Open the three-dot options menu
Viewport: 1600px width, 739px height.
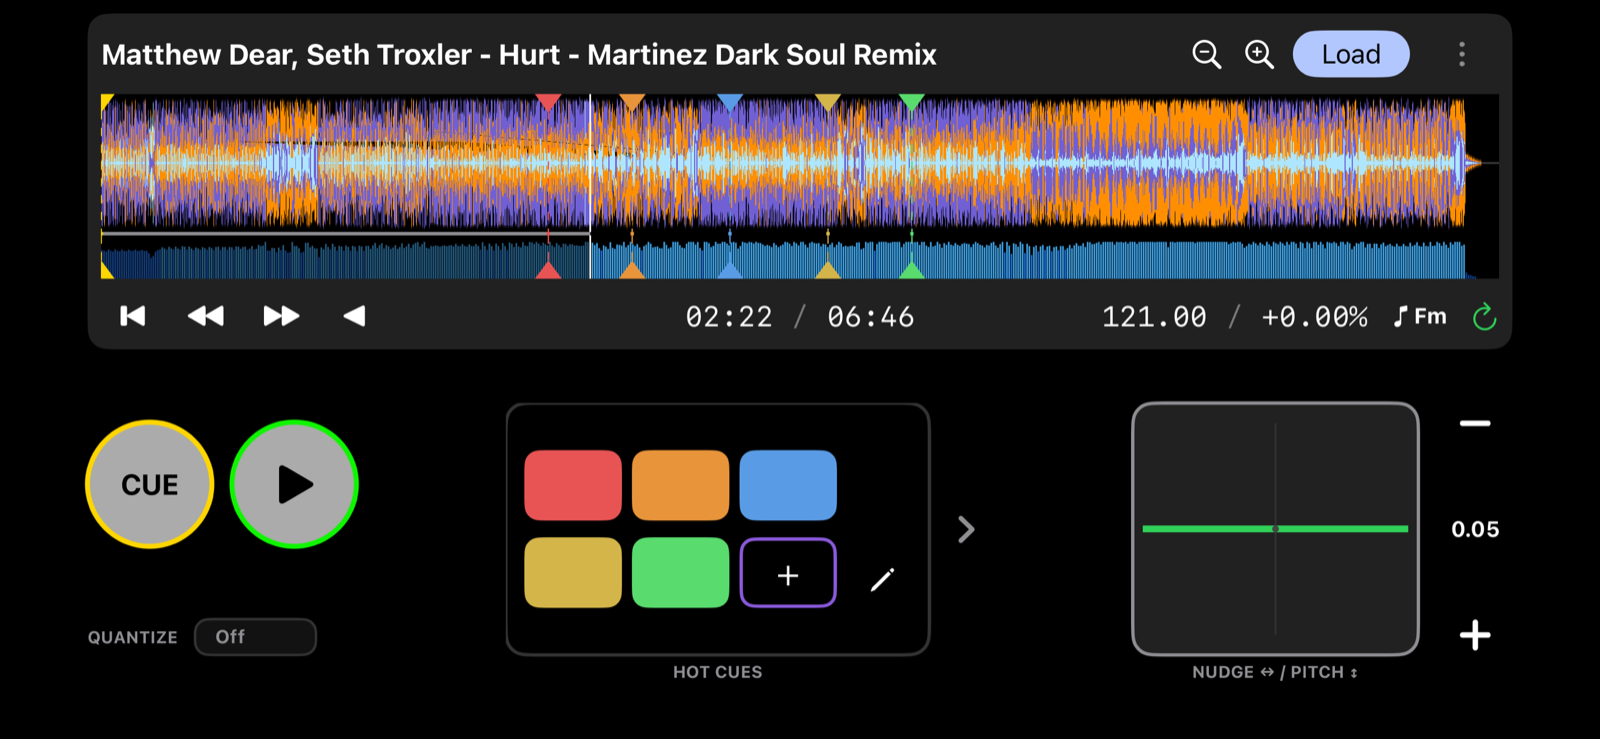[1462, 54]
